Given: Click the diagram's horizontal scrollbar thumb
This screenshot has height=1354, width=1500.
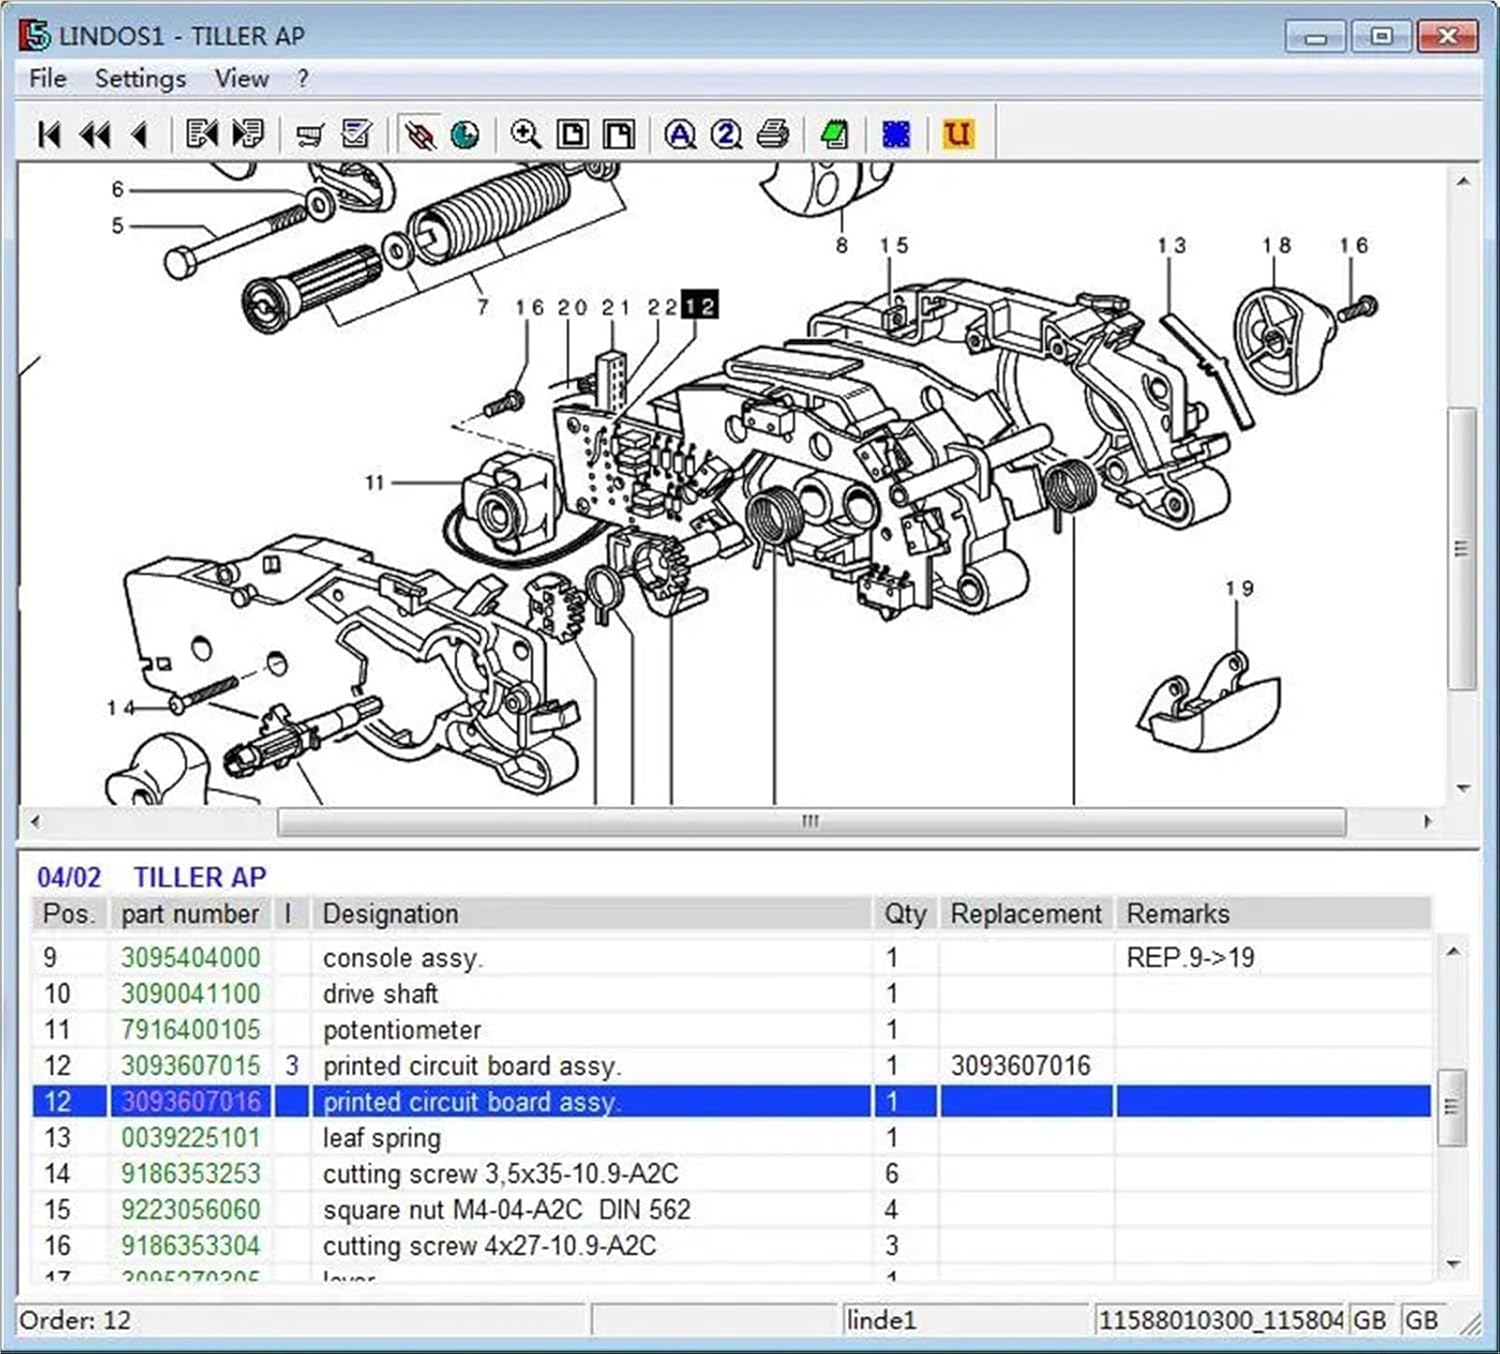Looking at the screenshot, I should tap(810, 822).
